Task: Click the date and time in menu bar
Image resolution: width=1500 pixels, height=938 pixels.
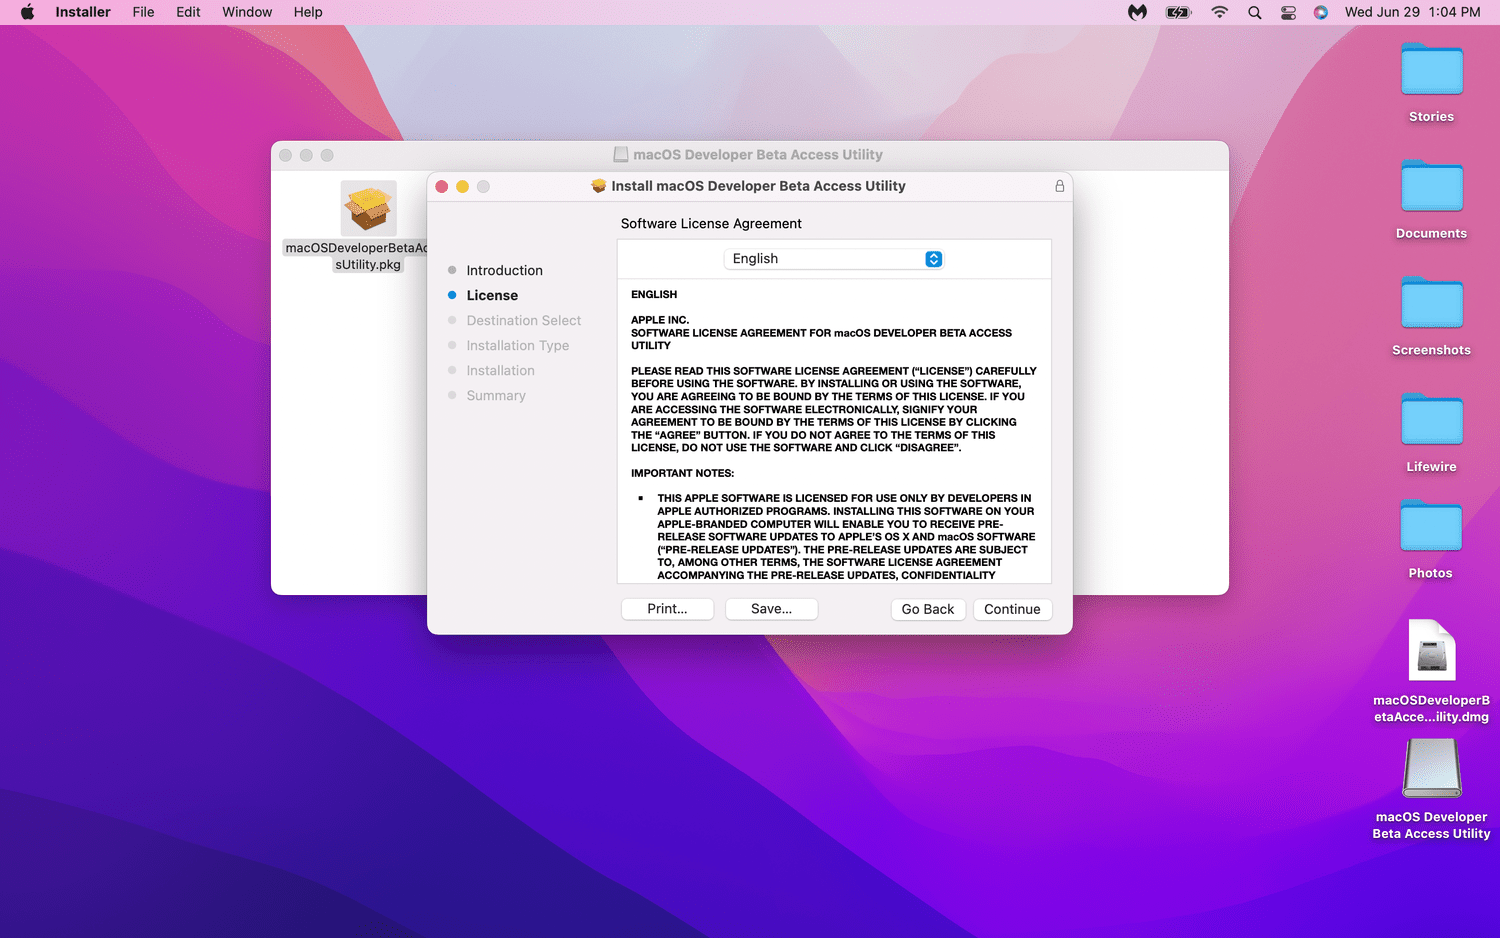Action: click(1412, 12)
